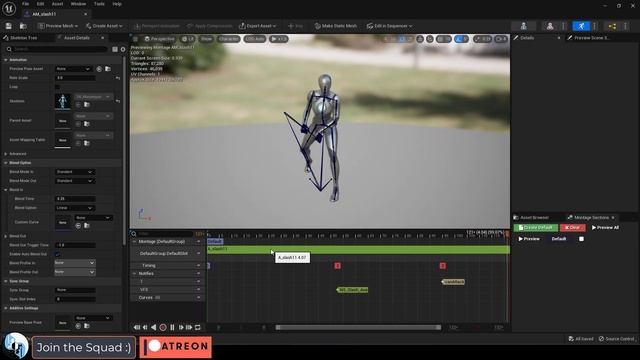
Task: Click the viewport Character button
Action: pos(228,39)
